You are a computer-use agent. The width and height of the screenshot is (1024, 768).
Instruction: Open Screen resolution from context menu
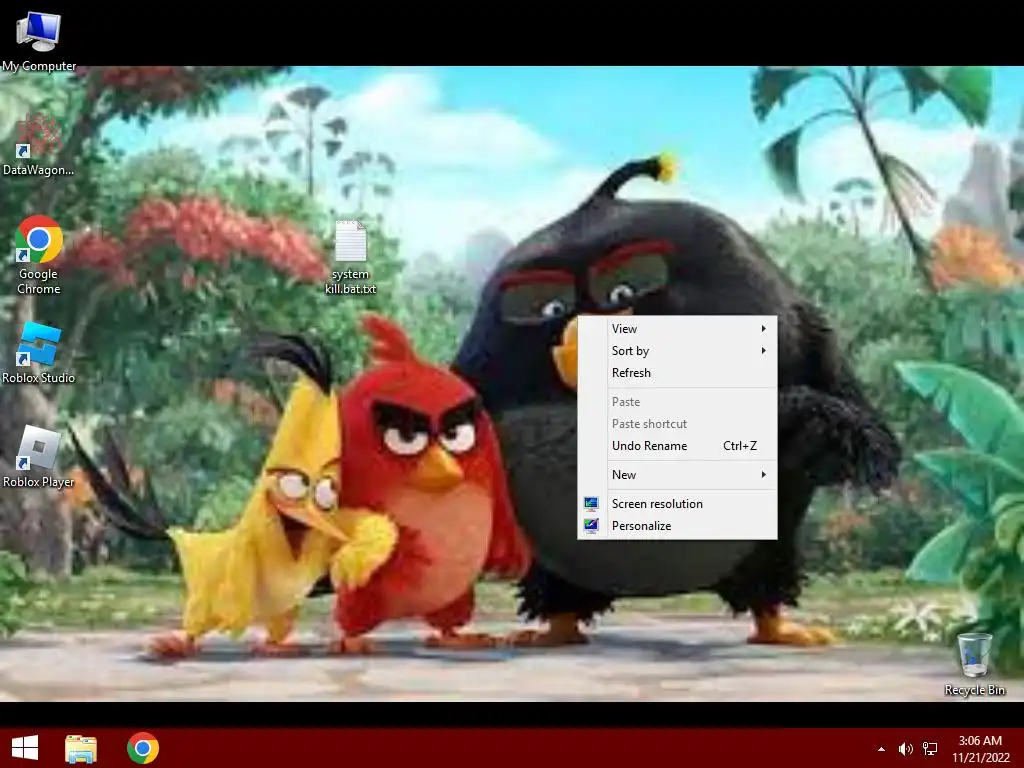click(677, 504)
